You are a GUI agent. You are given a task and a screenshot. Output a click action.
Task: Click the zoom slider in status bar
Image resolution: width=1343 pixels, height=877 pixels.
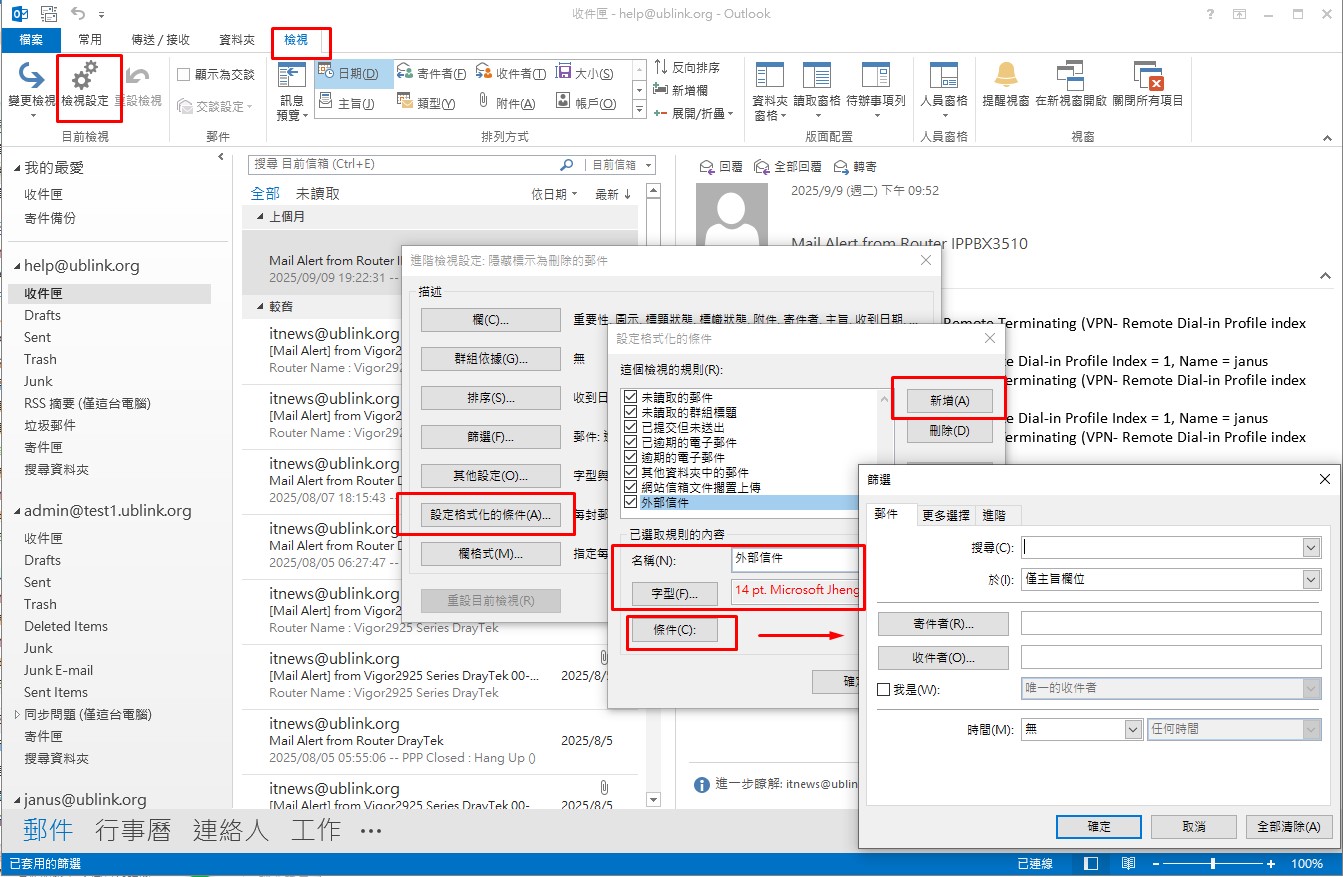click(x=1212, y=863)
